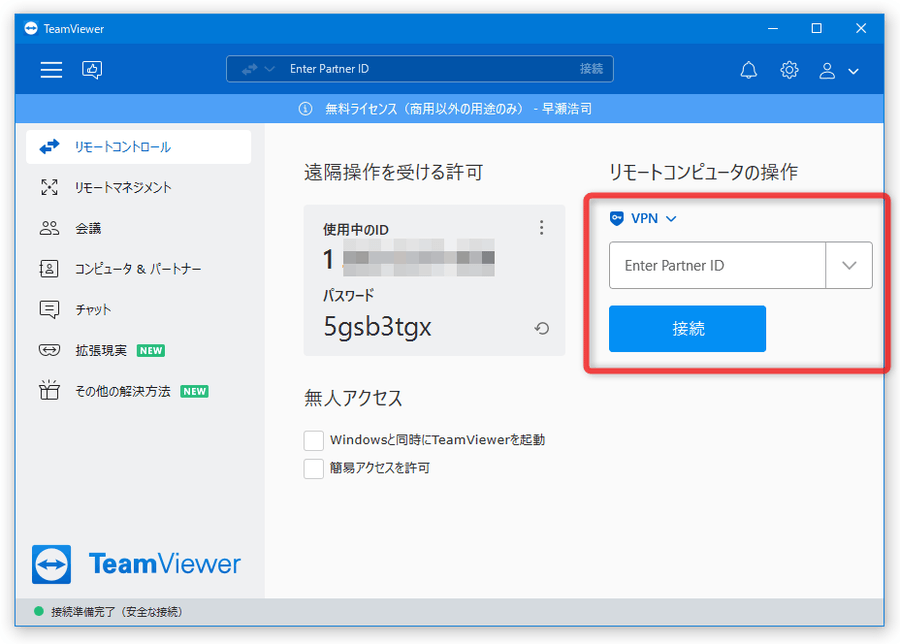Screen dimensions: 900x644
Task: Open the notifications bell
Action: (x=748, y=70)
